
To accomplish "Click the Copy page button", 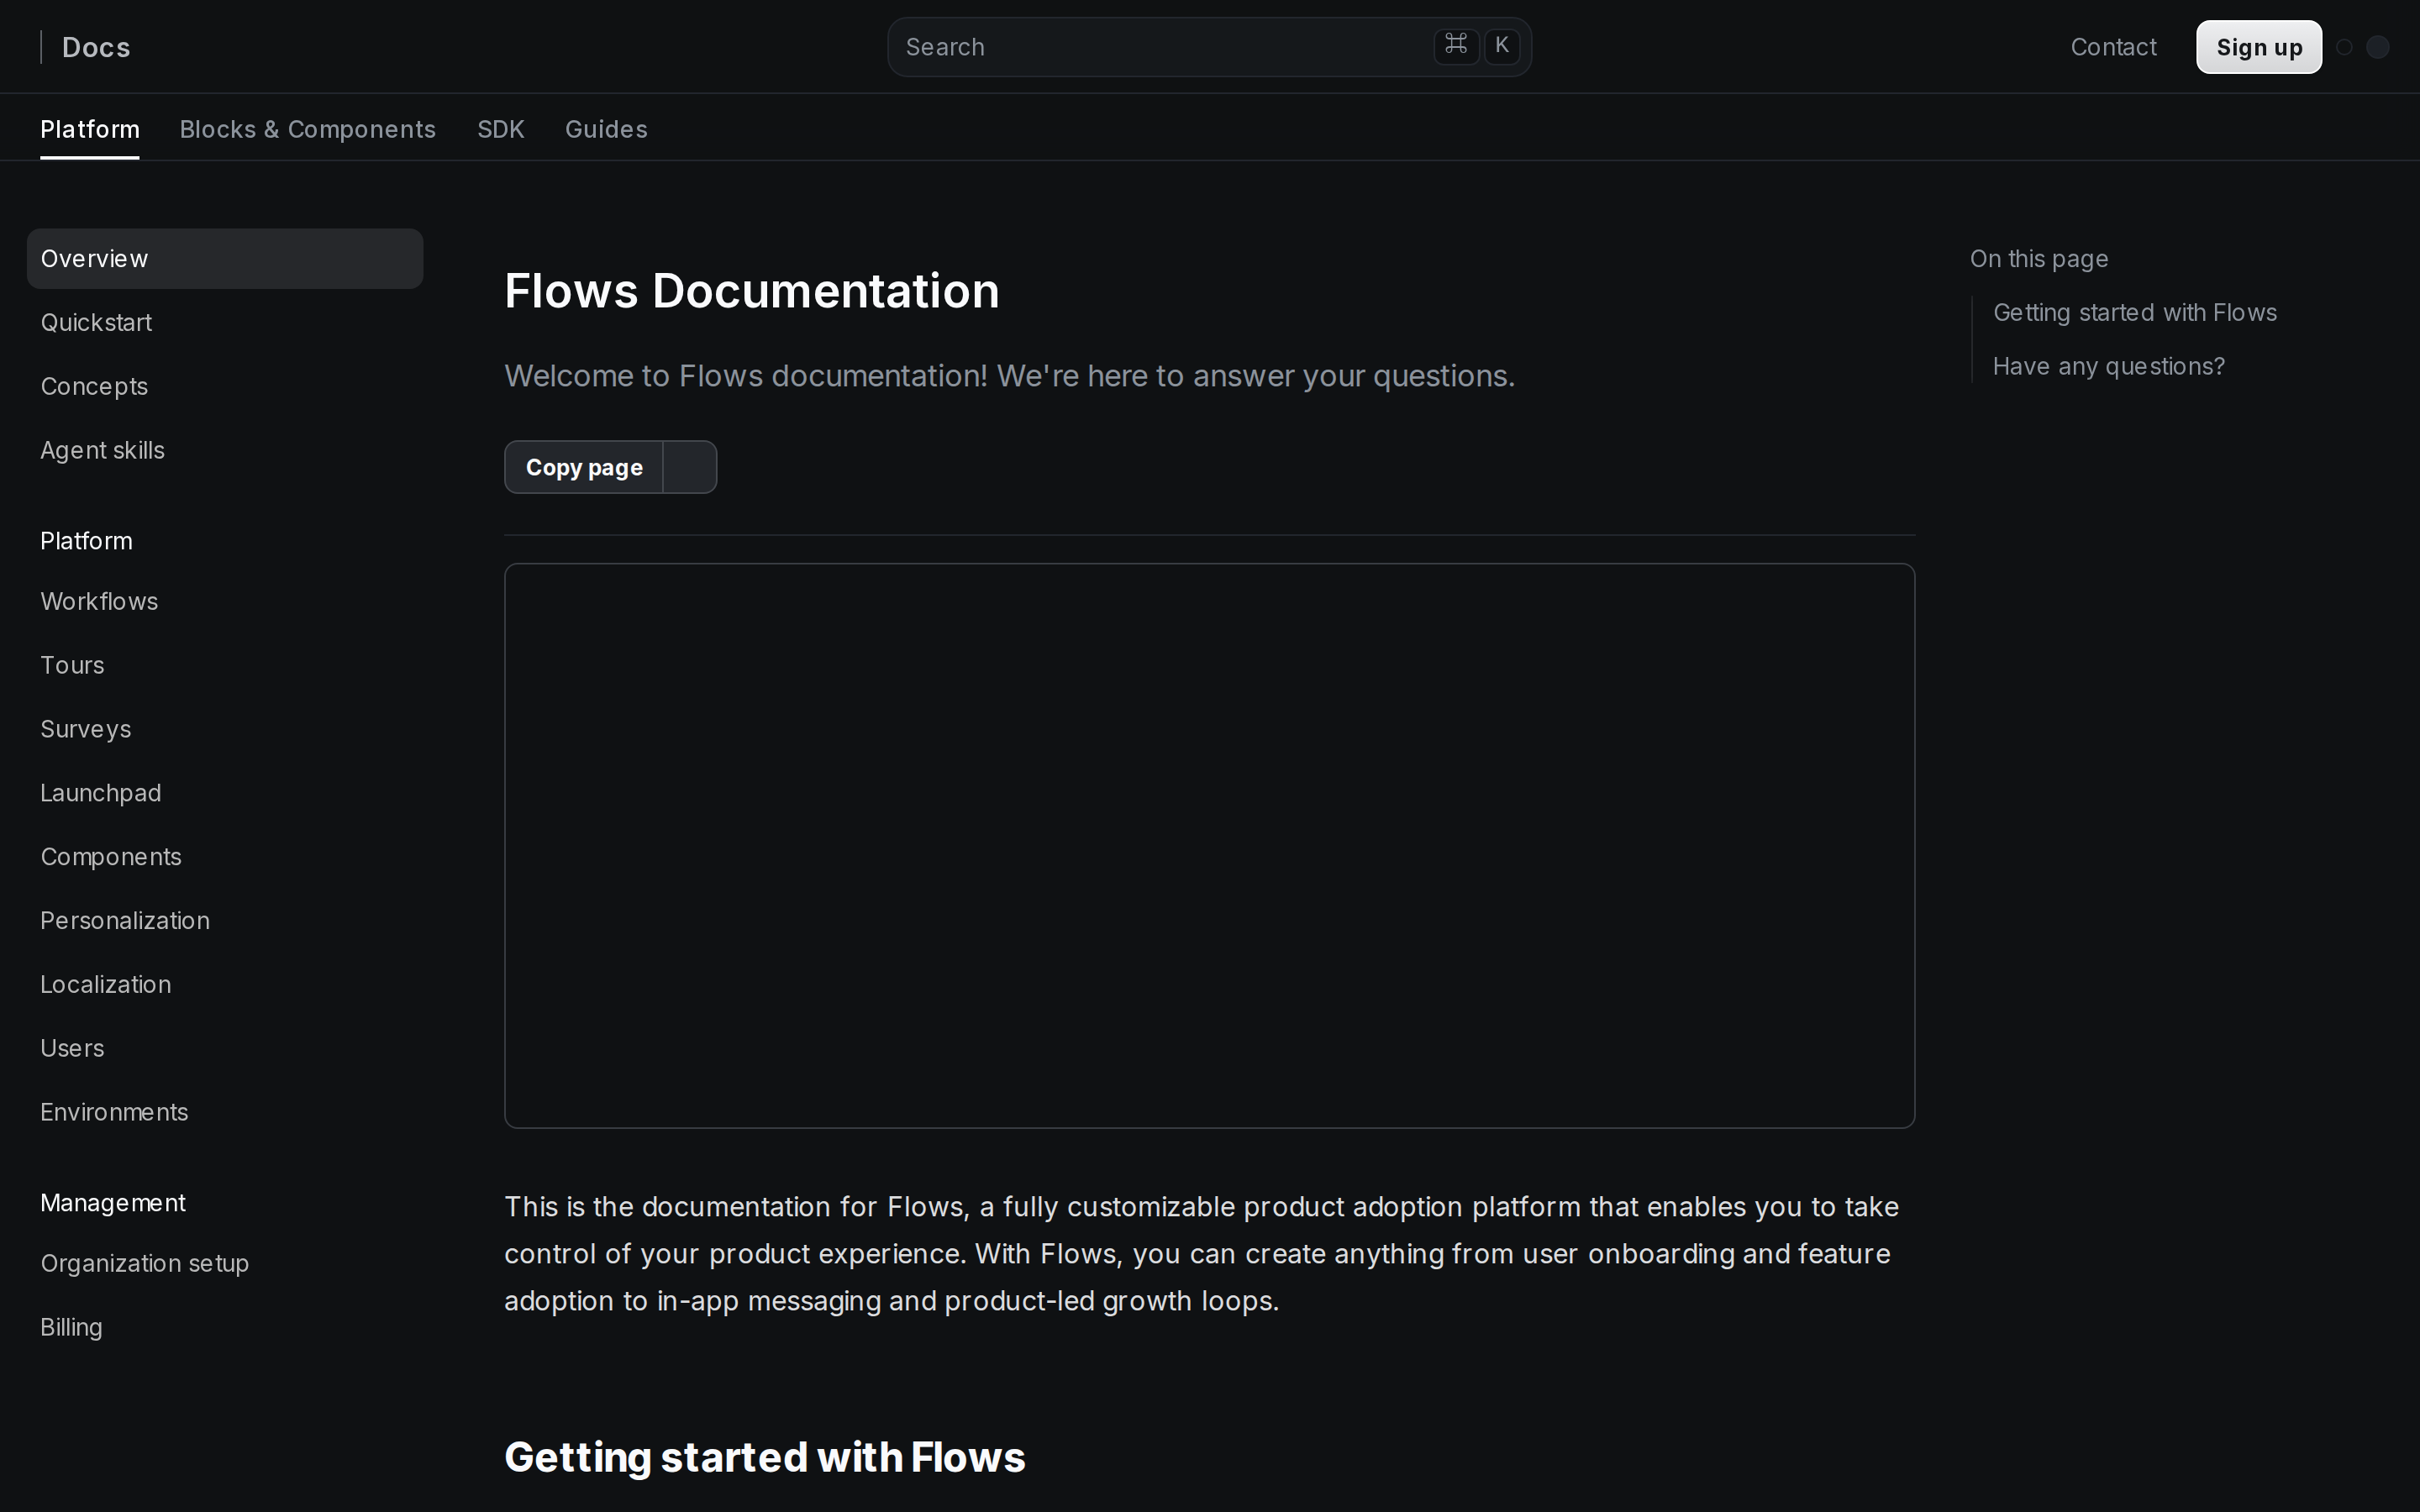I will tap(584, 467).
